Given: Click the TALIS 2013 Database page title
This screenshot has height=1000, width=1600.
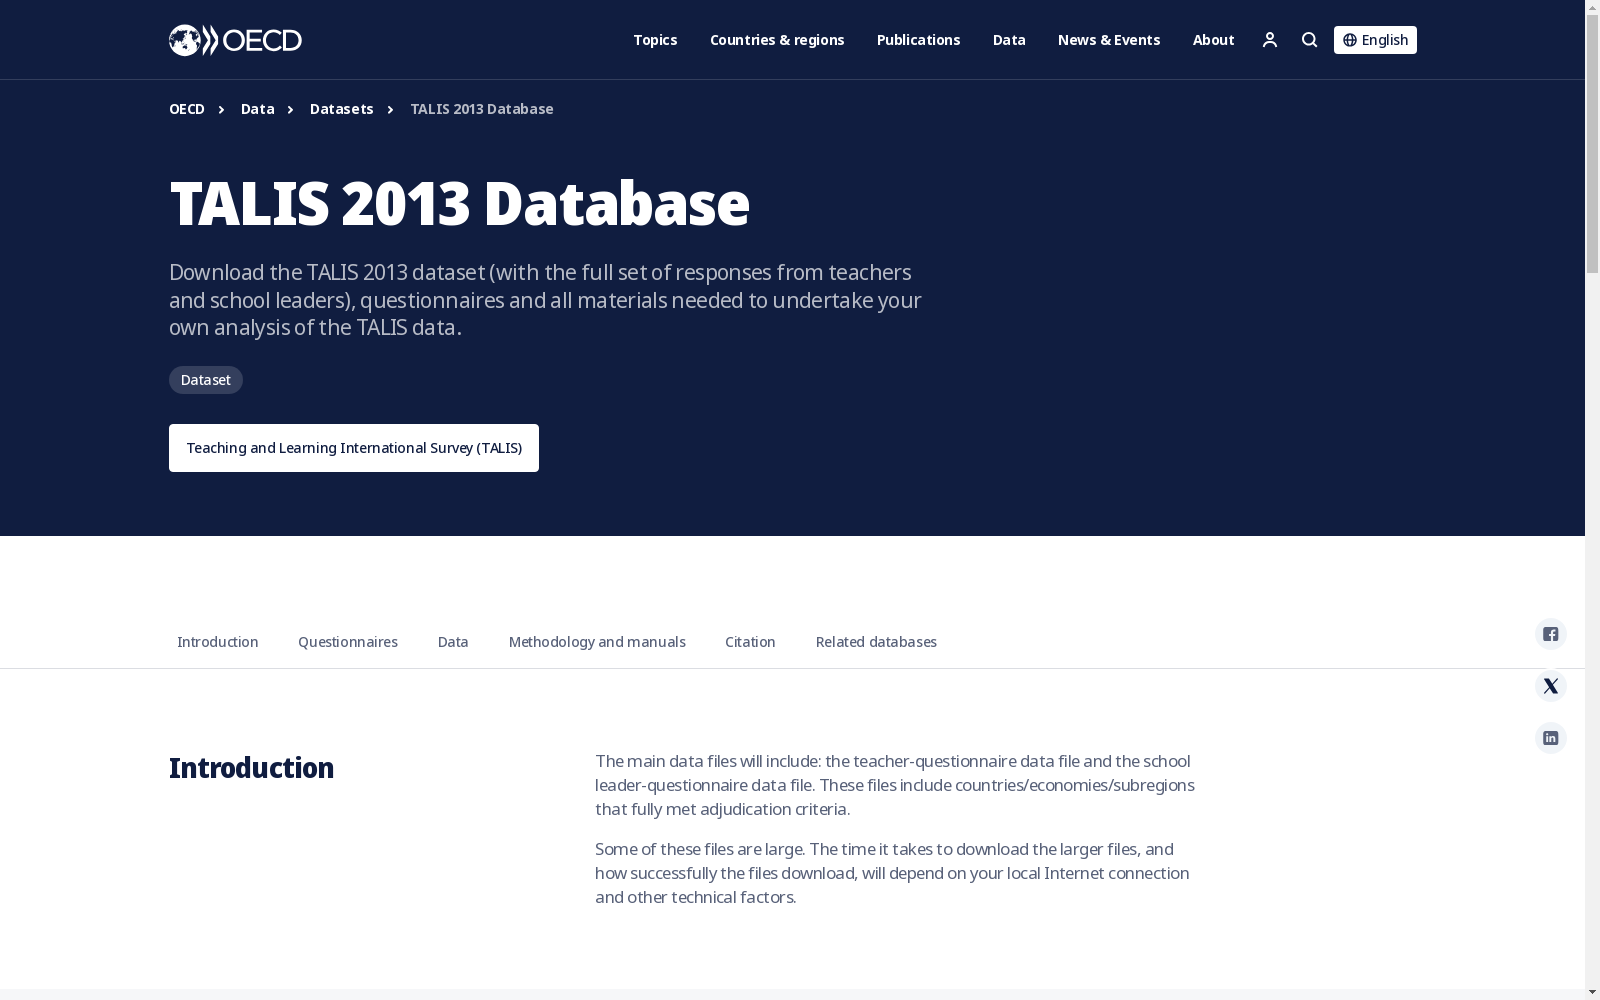Looking at the screenshot, I should pyautogui.click(x=459, y=203).
